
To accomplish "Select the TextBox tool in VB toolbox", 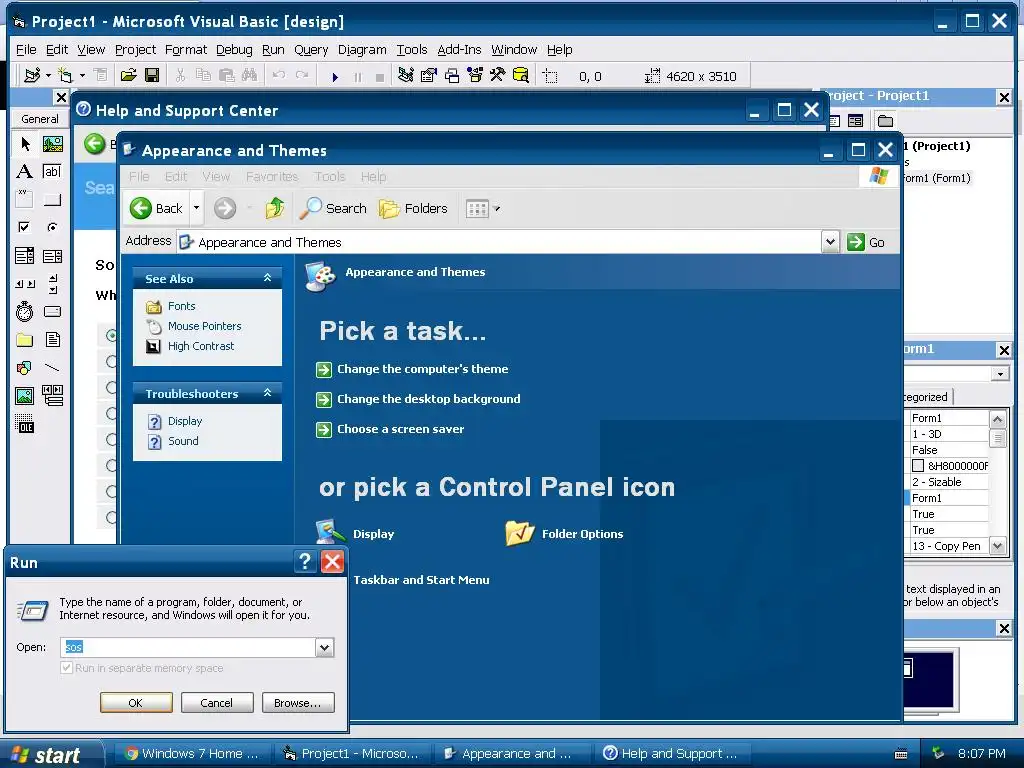I will click(53, 172).
